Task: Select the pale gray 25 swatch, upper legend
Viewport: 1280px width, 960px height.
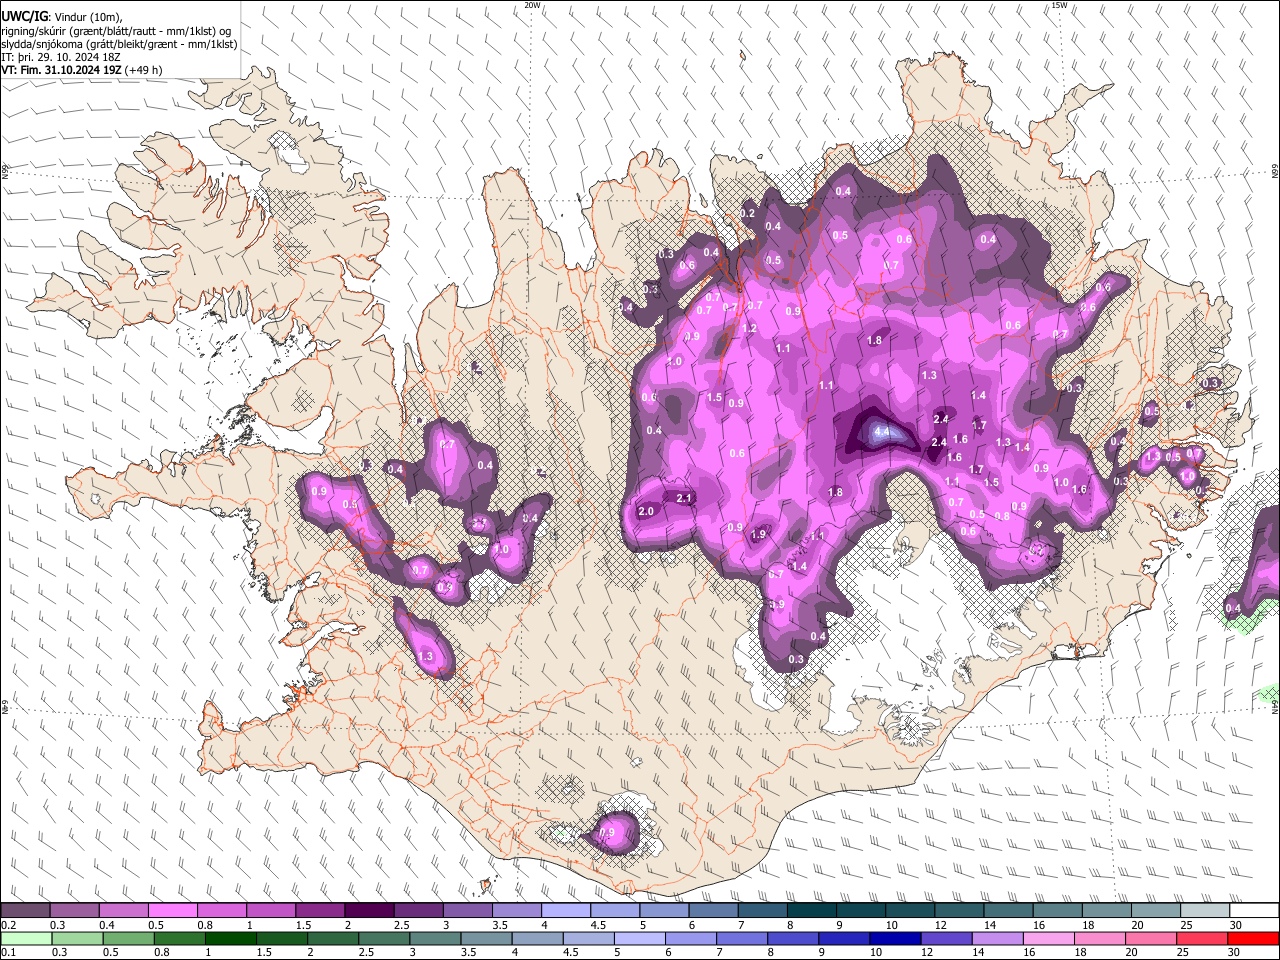Action: (x=1206, y=911)
